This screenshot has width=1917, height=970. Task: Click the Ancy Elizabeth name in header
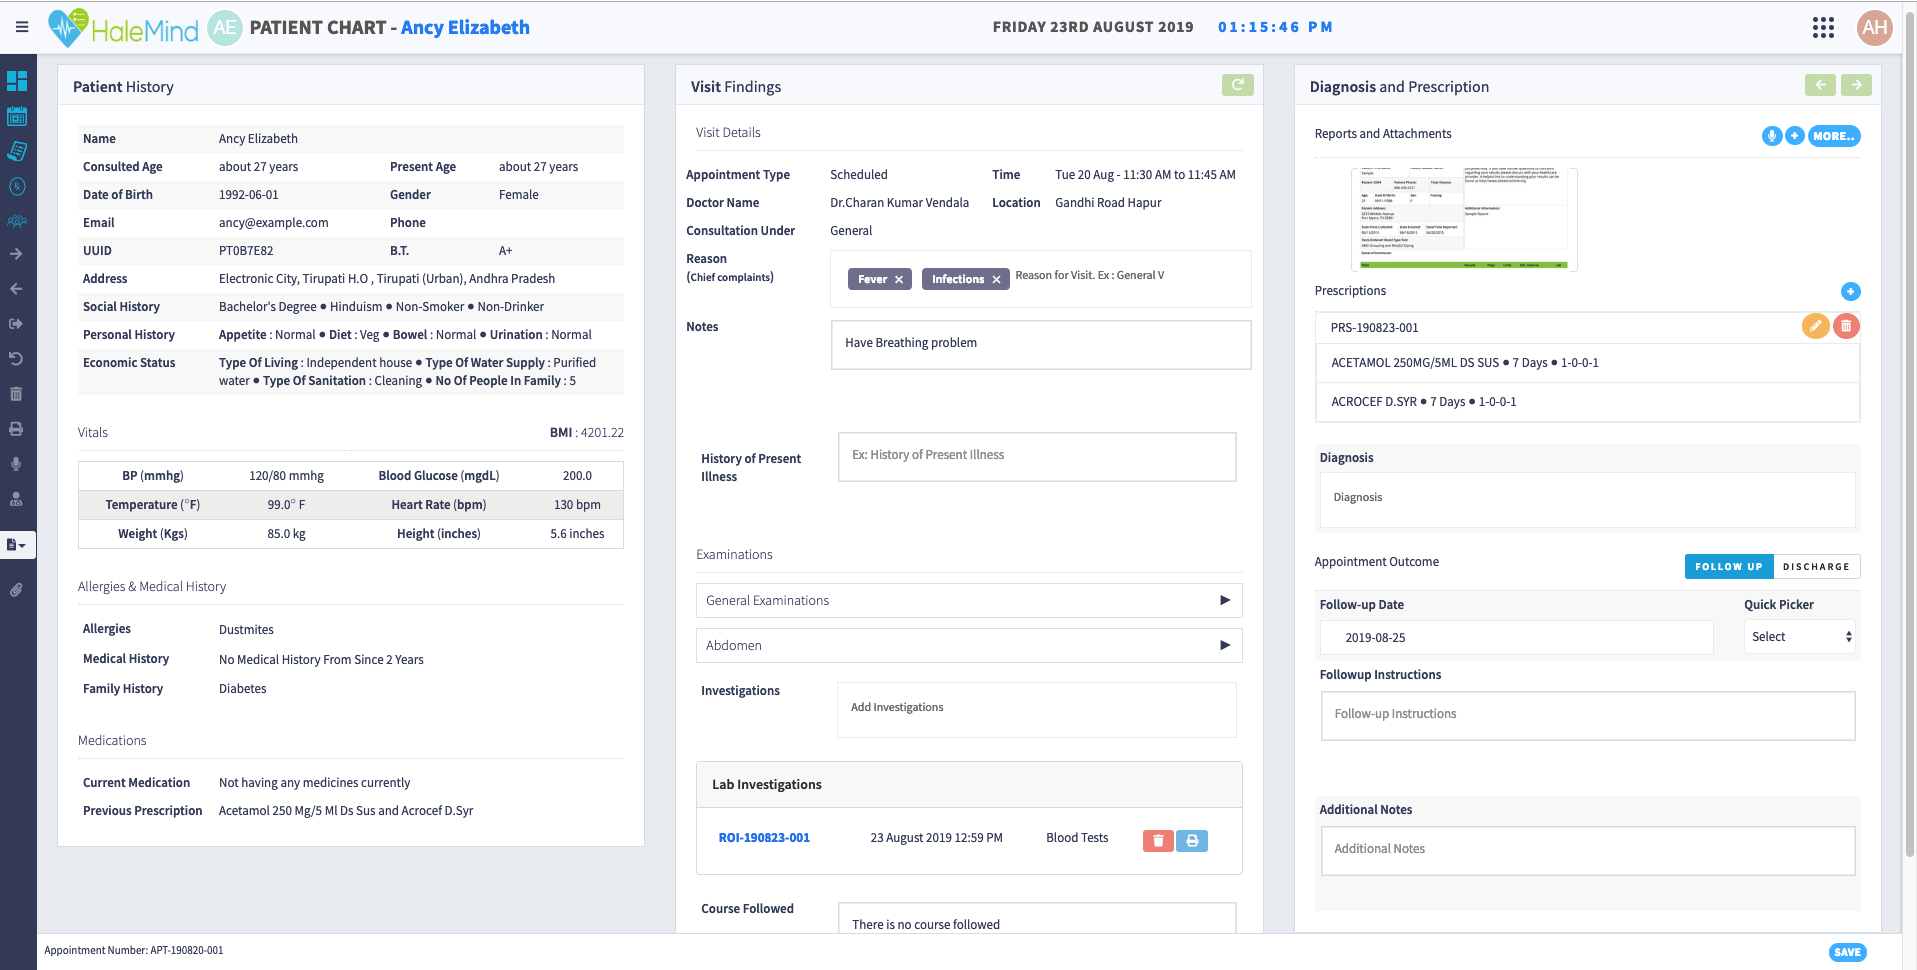click(465, 27)
